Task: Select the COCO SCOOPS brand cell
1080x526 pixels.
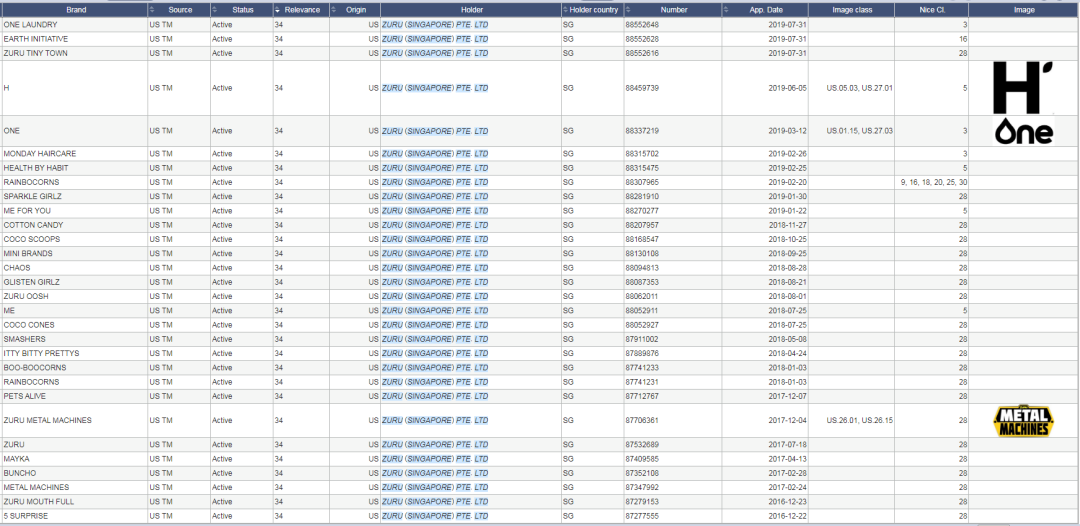Action: tap(74, 239)
